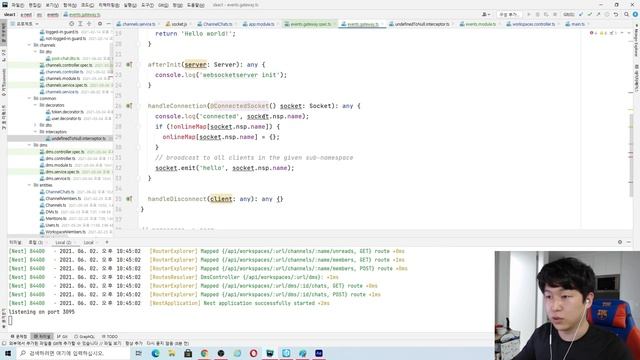Open the GraphQL tool window button

pos(84,337)
